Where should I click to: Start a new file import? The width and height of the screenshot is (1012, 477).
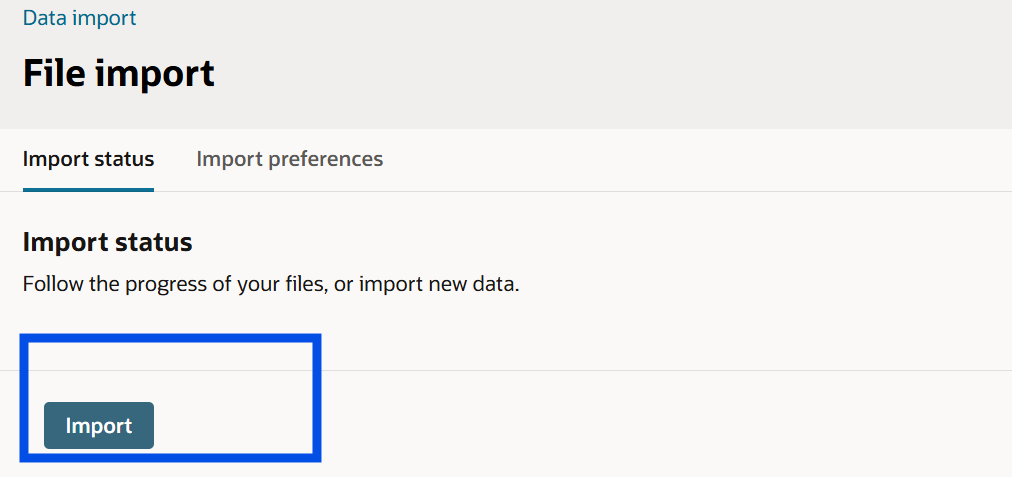pos(99,425)
